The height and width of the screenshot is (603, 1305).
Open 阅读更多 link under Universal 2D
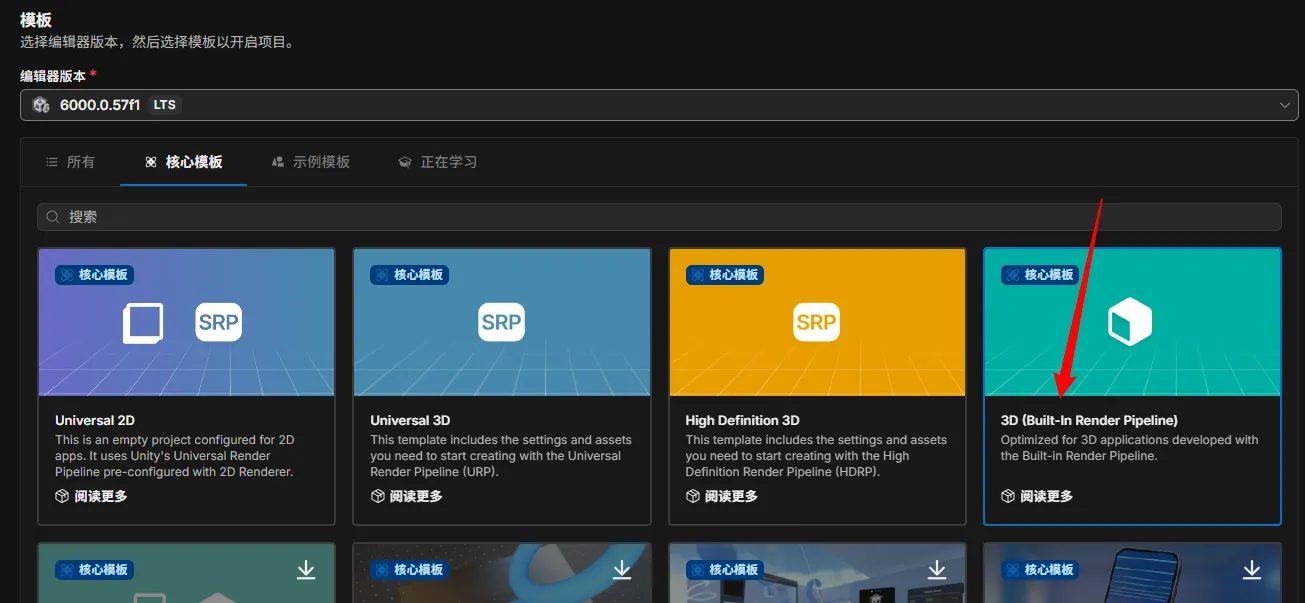[x=91, y=496]
